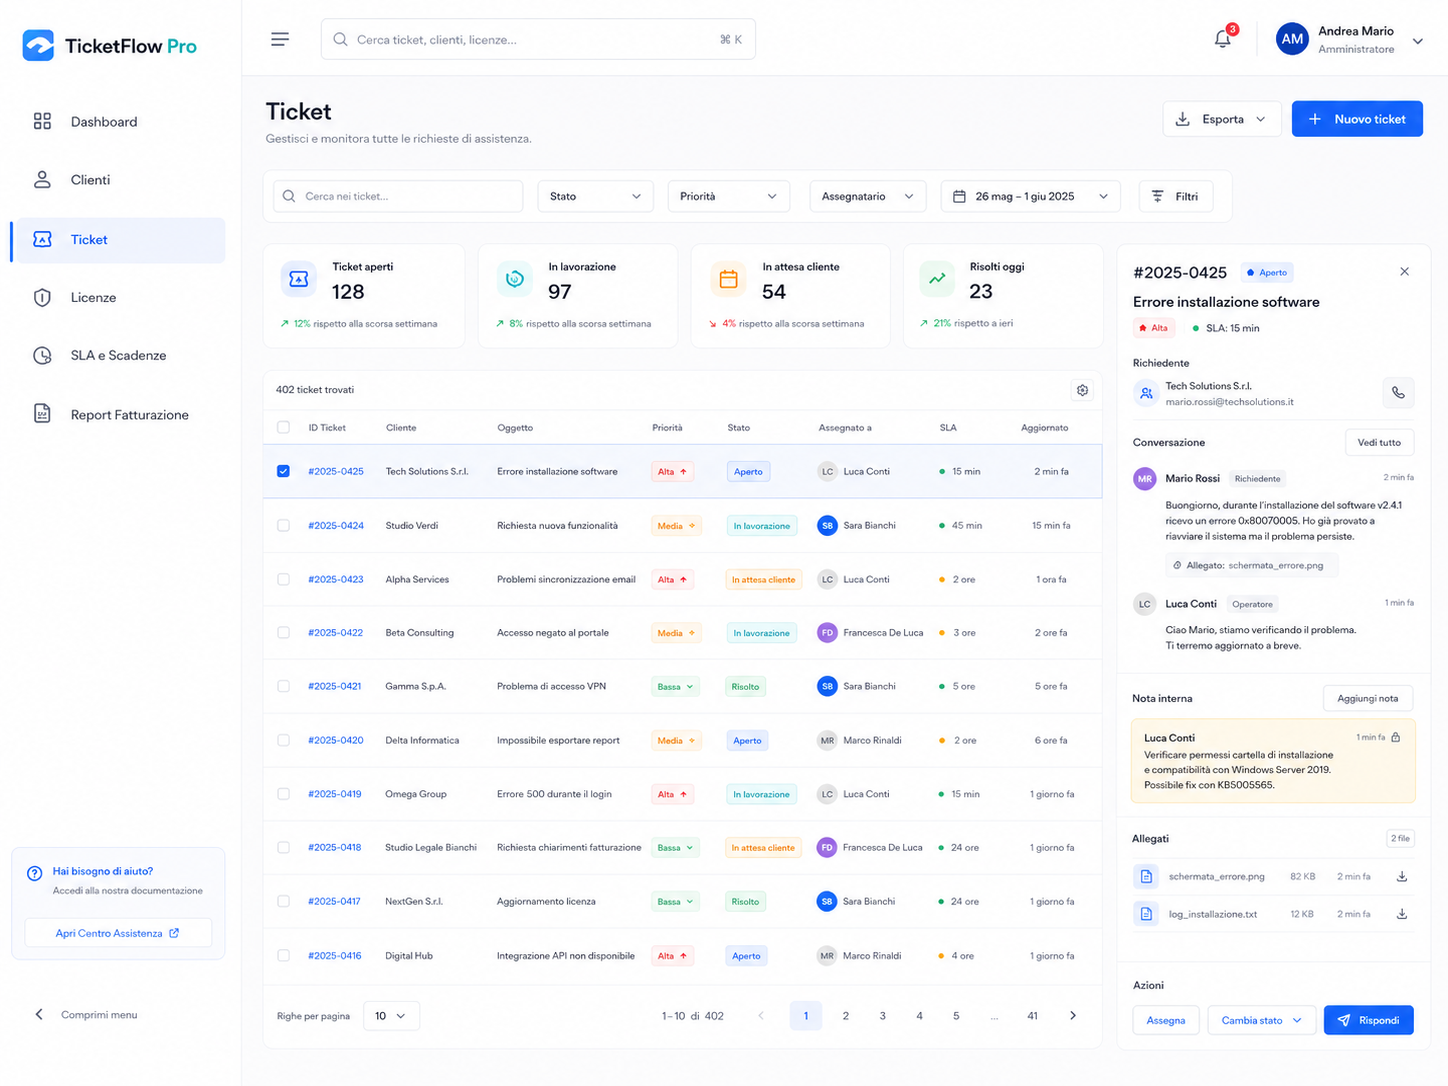Click the Rispondi button
The image size is (1448, 1086).
tap(1368, 1020)
